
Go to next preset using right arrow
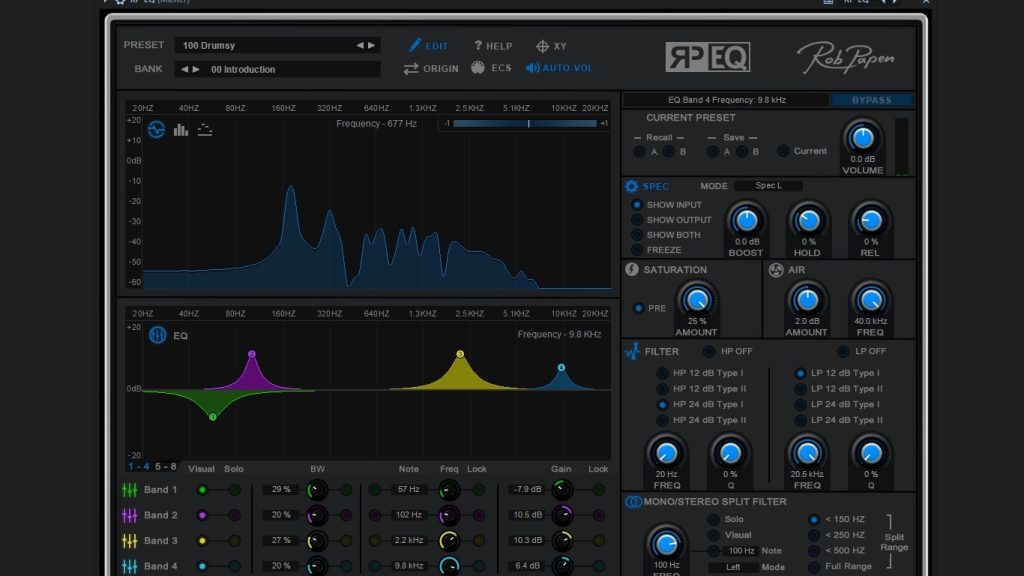[372, 46]
